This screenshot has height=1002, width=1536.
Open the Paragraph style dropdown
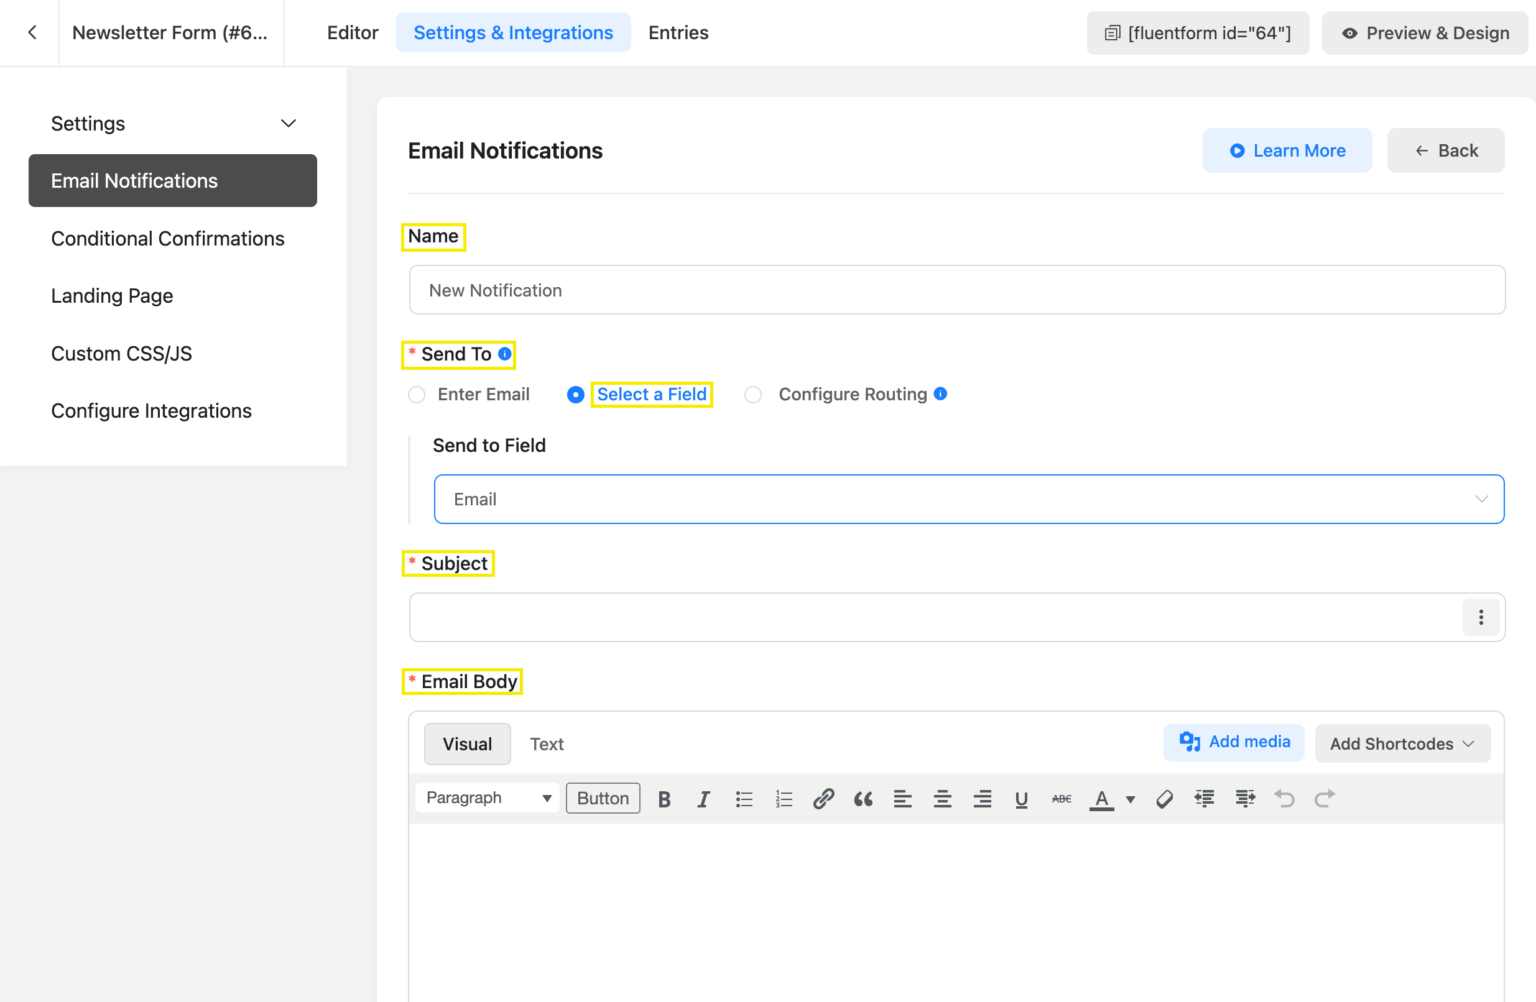(487, 798)
